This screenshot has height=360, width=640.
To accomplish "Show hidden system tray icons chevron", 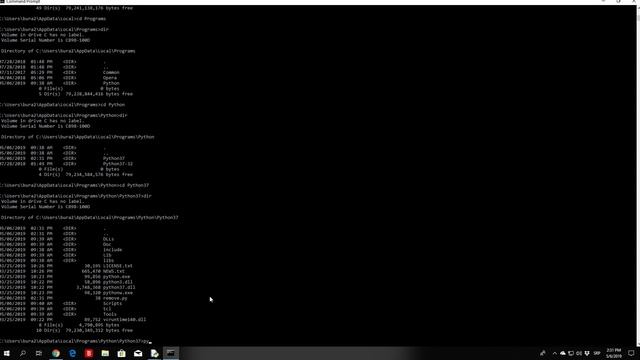I will click(554, 353).
